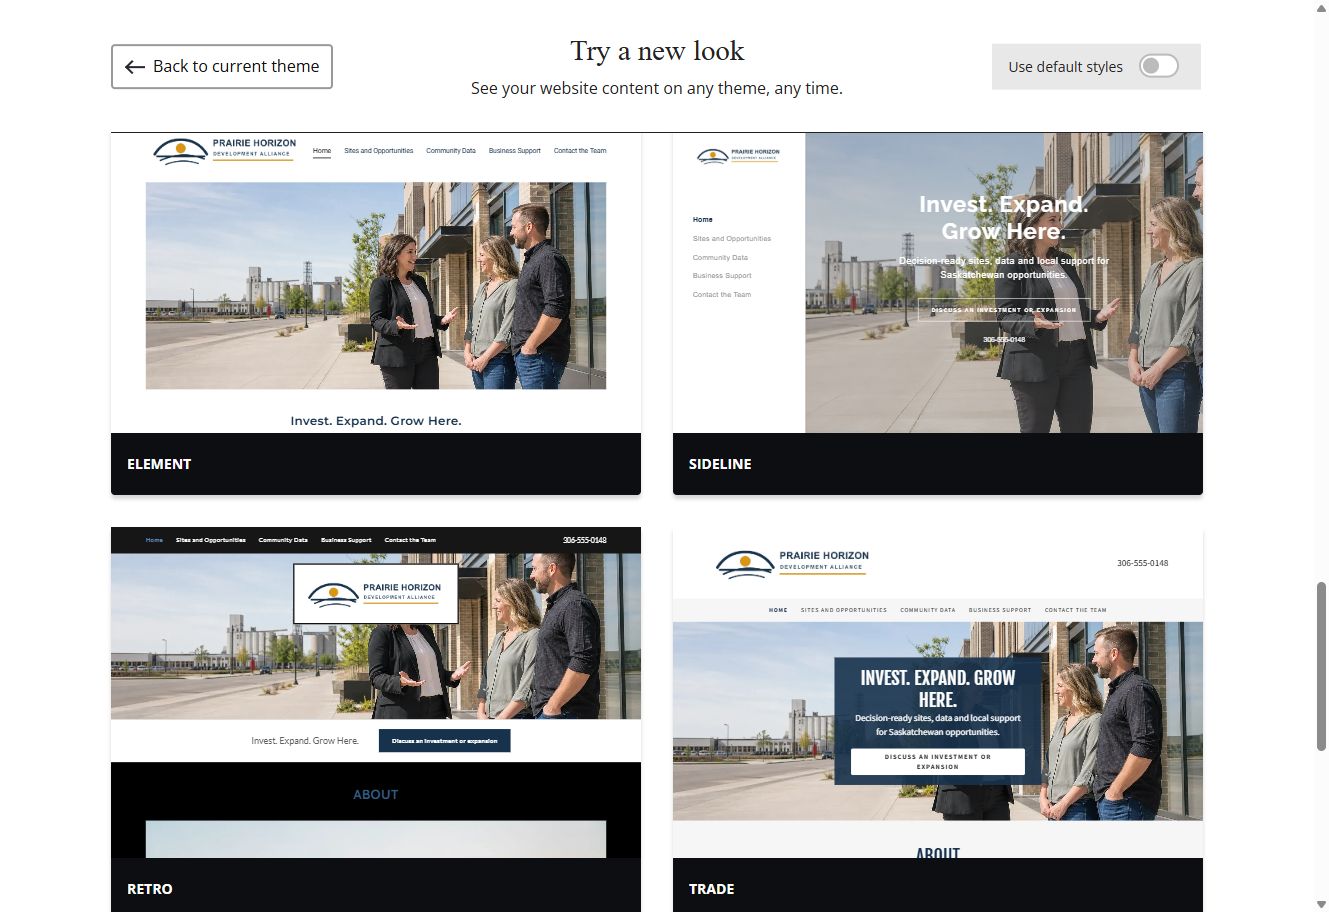Click BUSINESS SUPPORT in Trade navigation

tap(1000, 610)
